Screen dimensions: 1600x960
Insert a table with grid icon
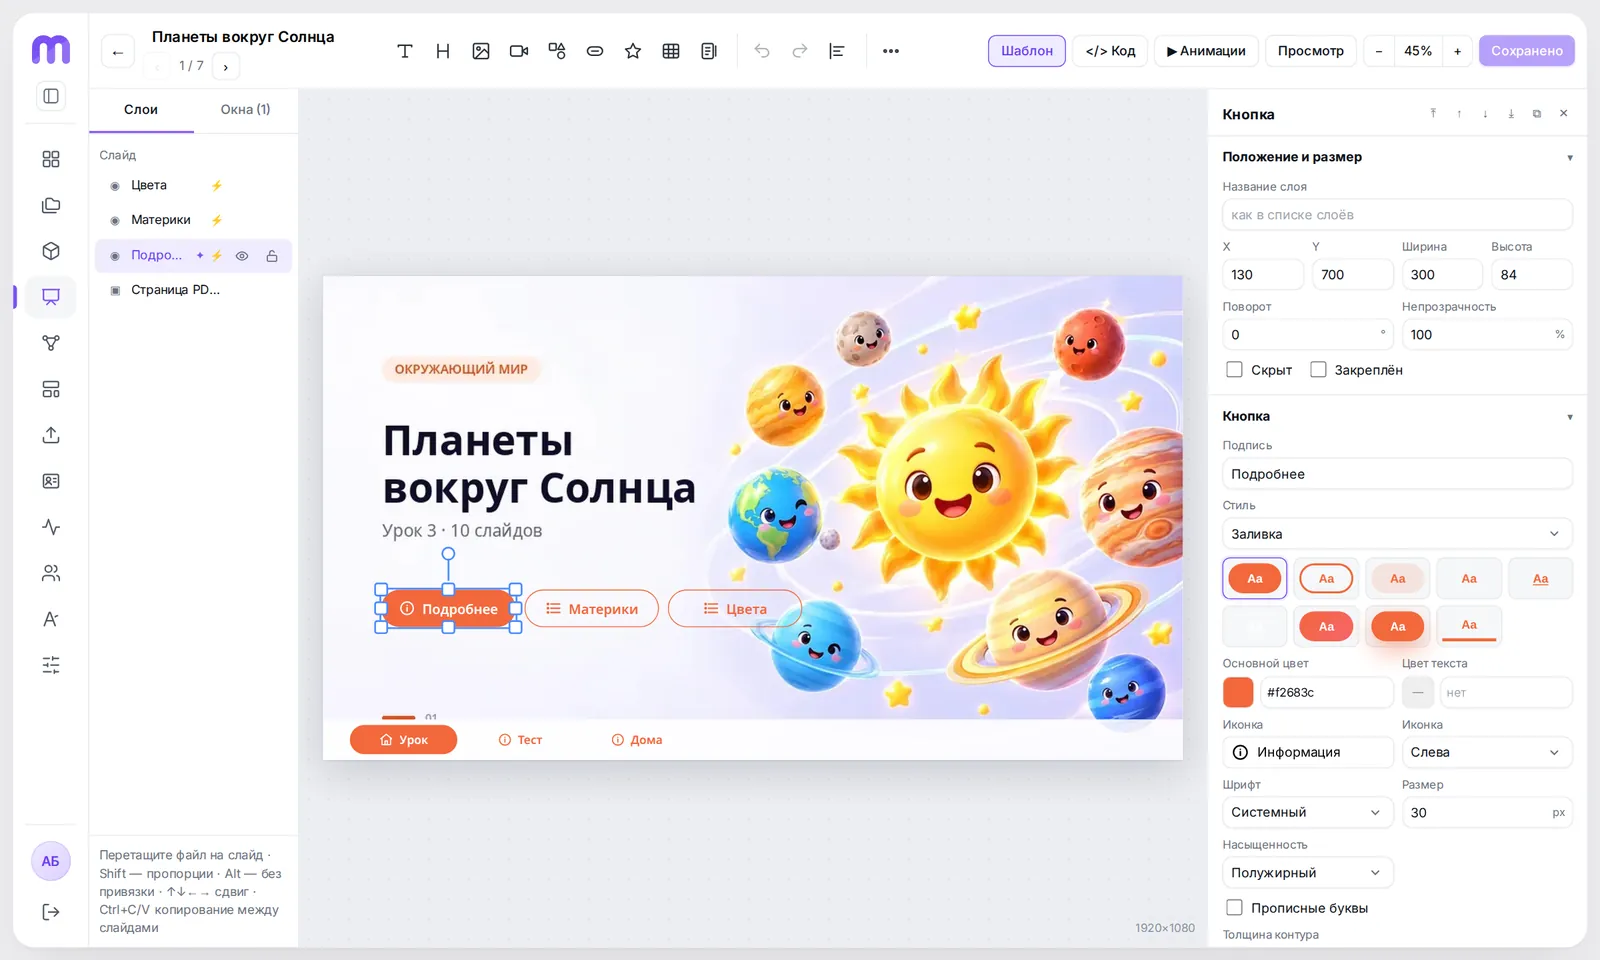point(671,51)
